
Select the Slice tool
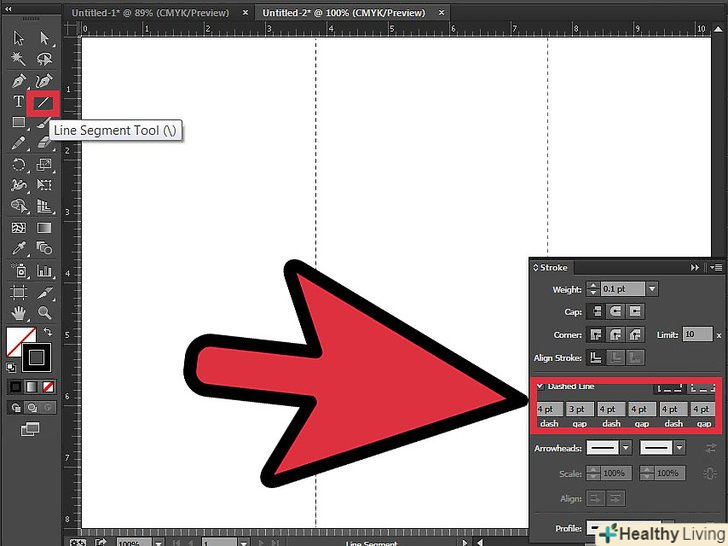click(44, 292)
